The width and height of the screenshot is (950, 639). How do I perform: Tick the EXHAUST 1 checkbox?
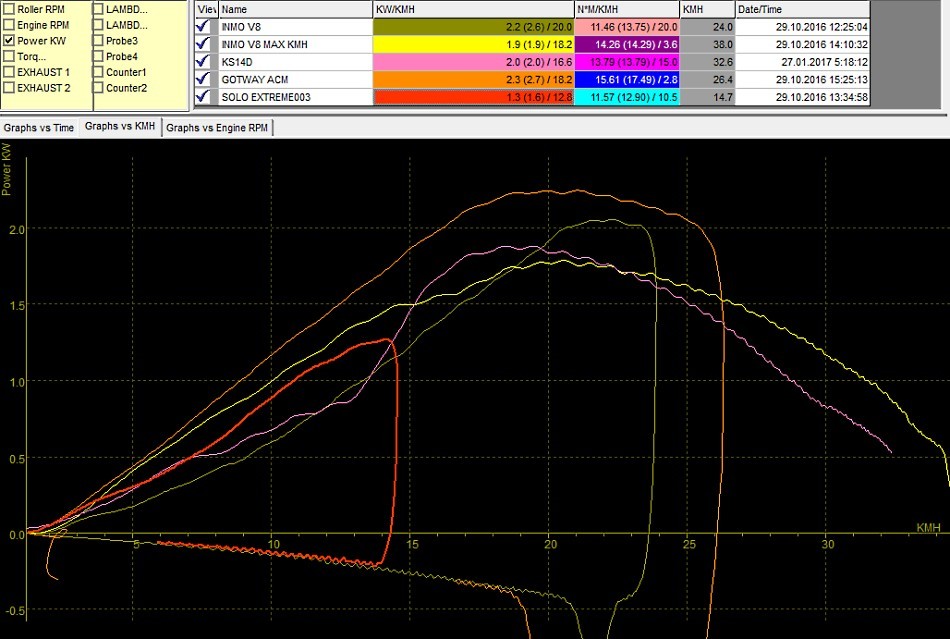pyautogui.click(x=9, y=72)
